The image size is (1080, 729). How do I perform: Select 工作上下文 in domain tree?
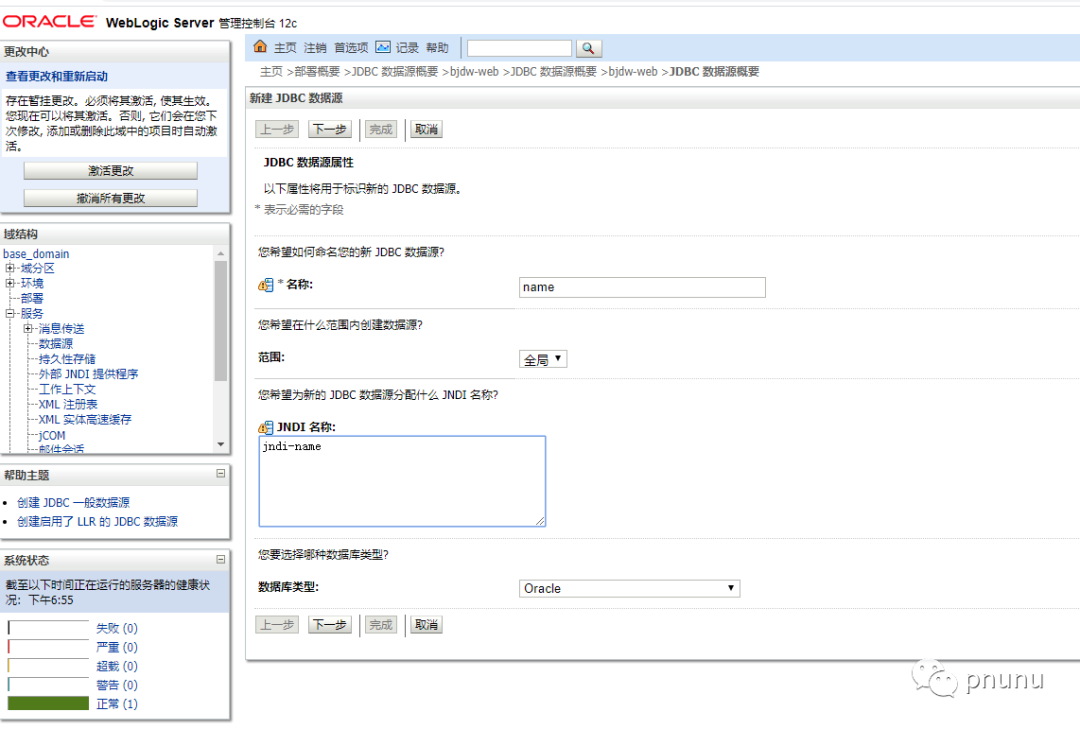click(67, 389)
